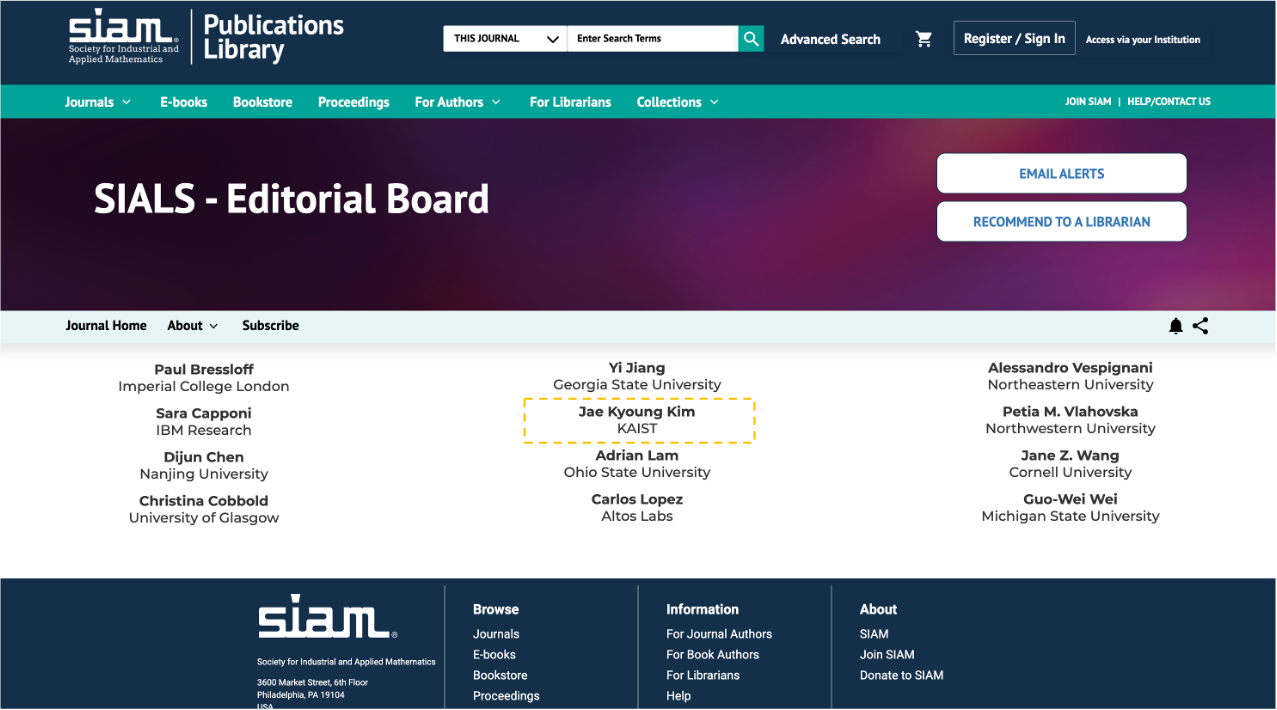Click the SIAM Publications Library header logo
This screenshot has height=710, width=1277.
coord(206,38)
